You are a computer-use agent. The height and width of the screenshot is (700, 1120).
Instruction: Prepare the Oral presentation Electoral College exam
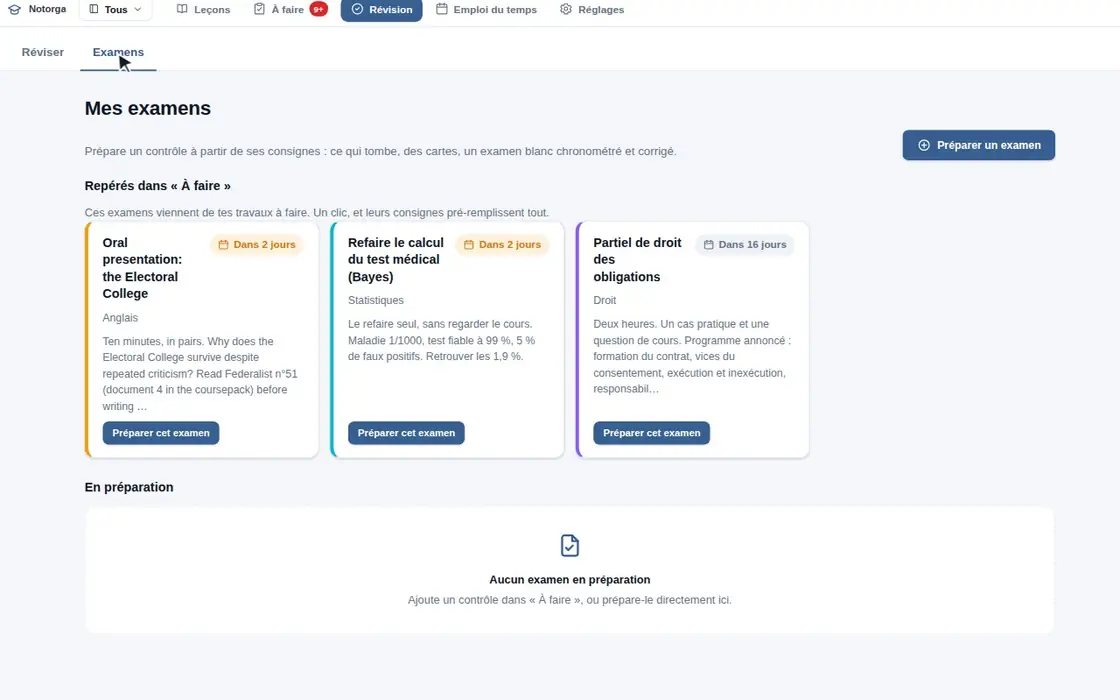point(161,433)
